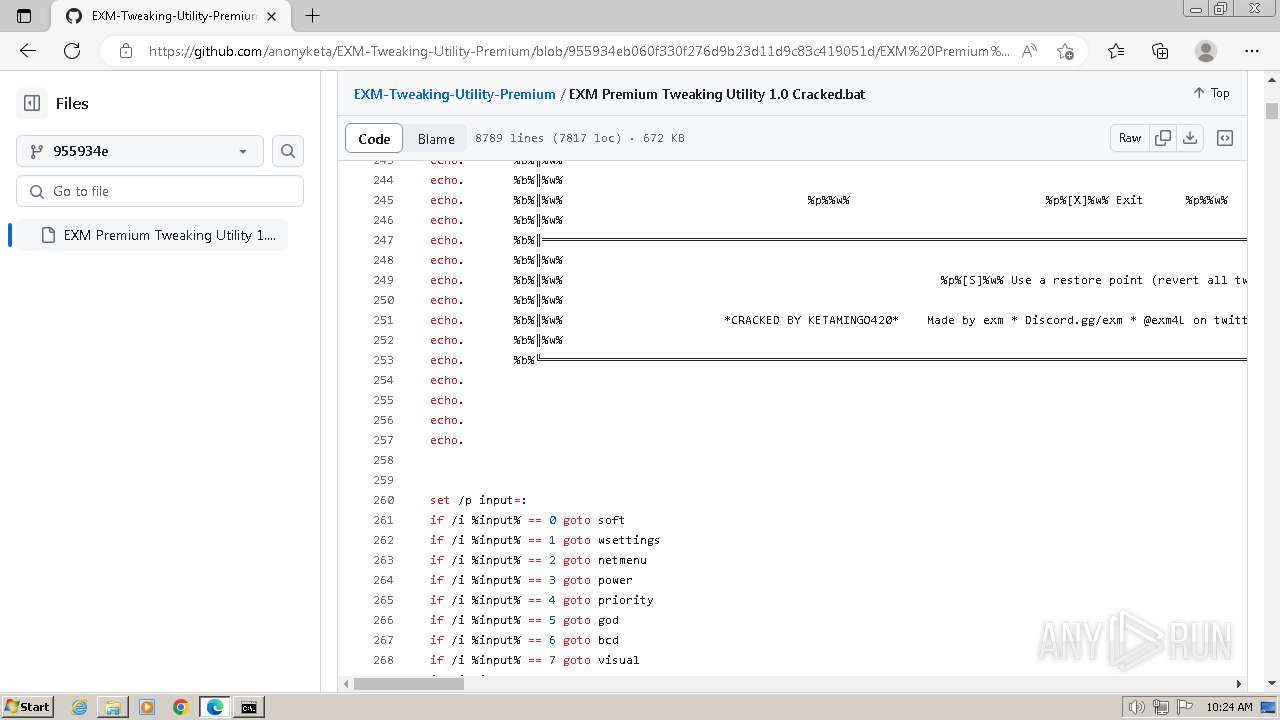
Task: Copy raw file contents
Action: 1163,138
